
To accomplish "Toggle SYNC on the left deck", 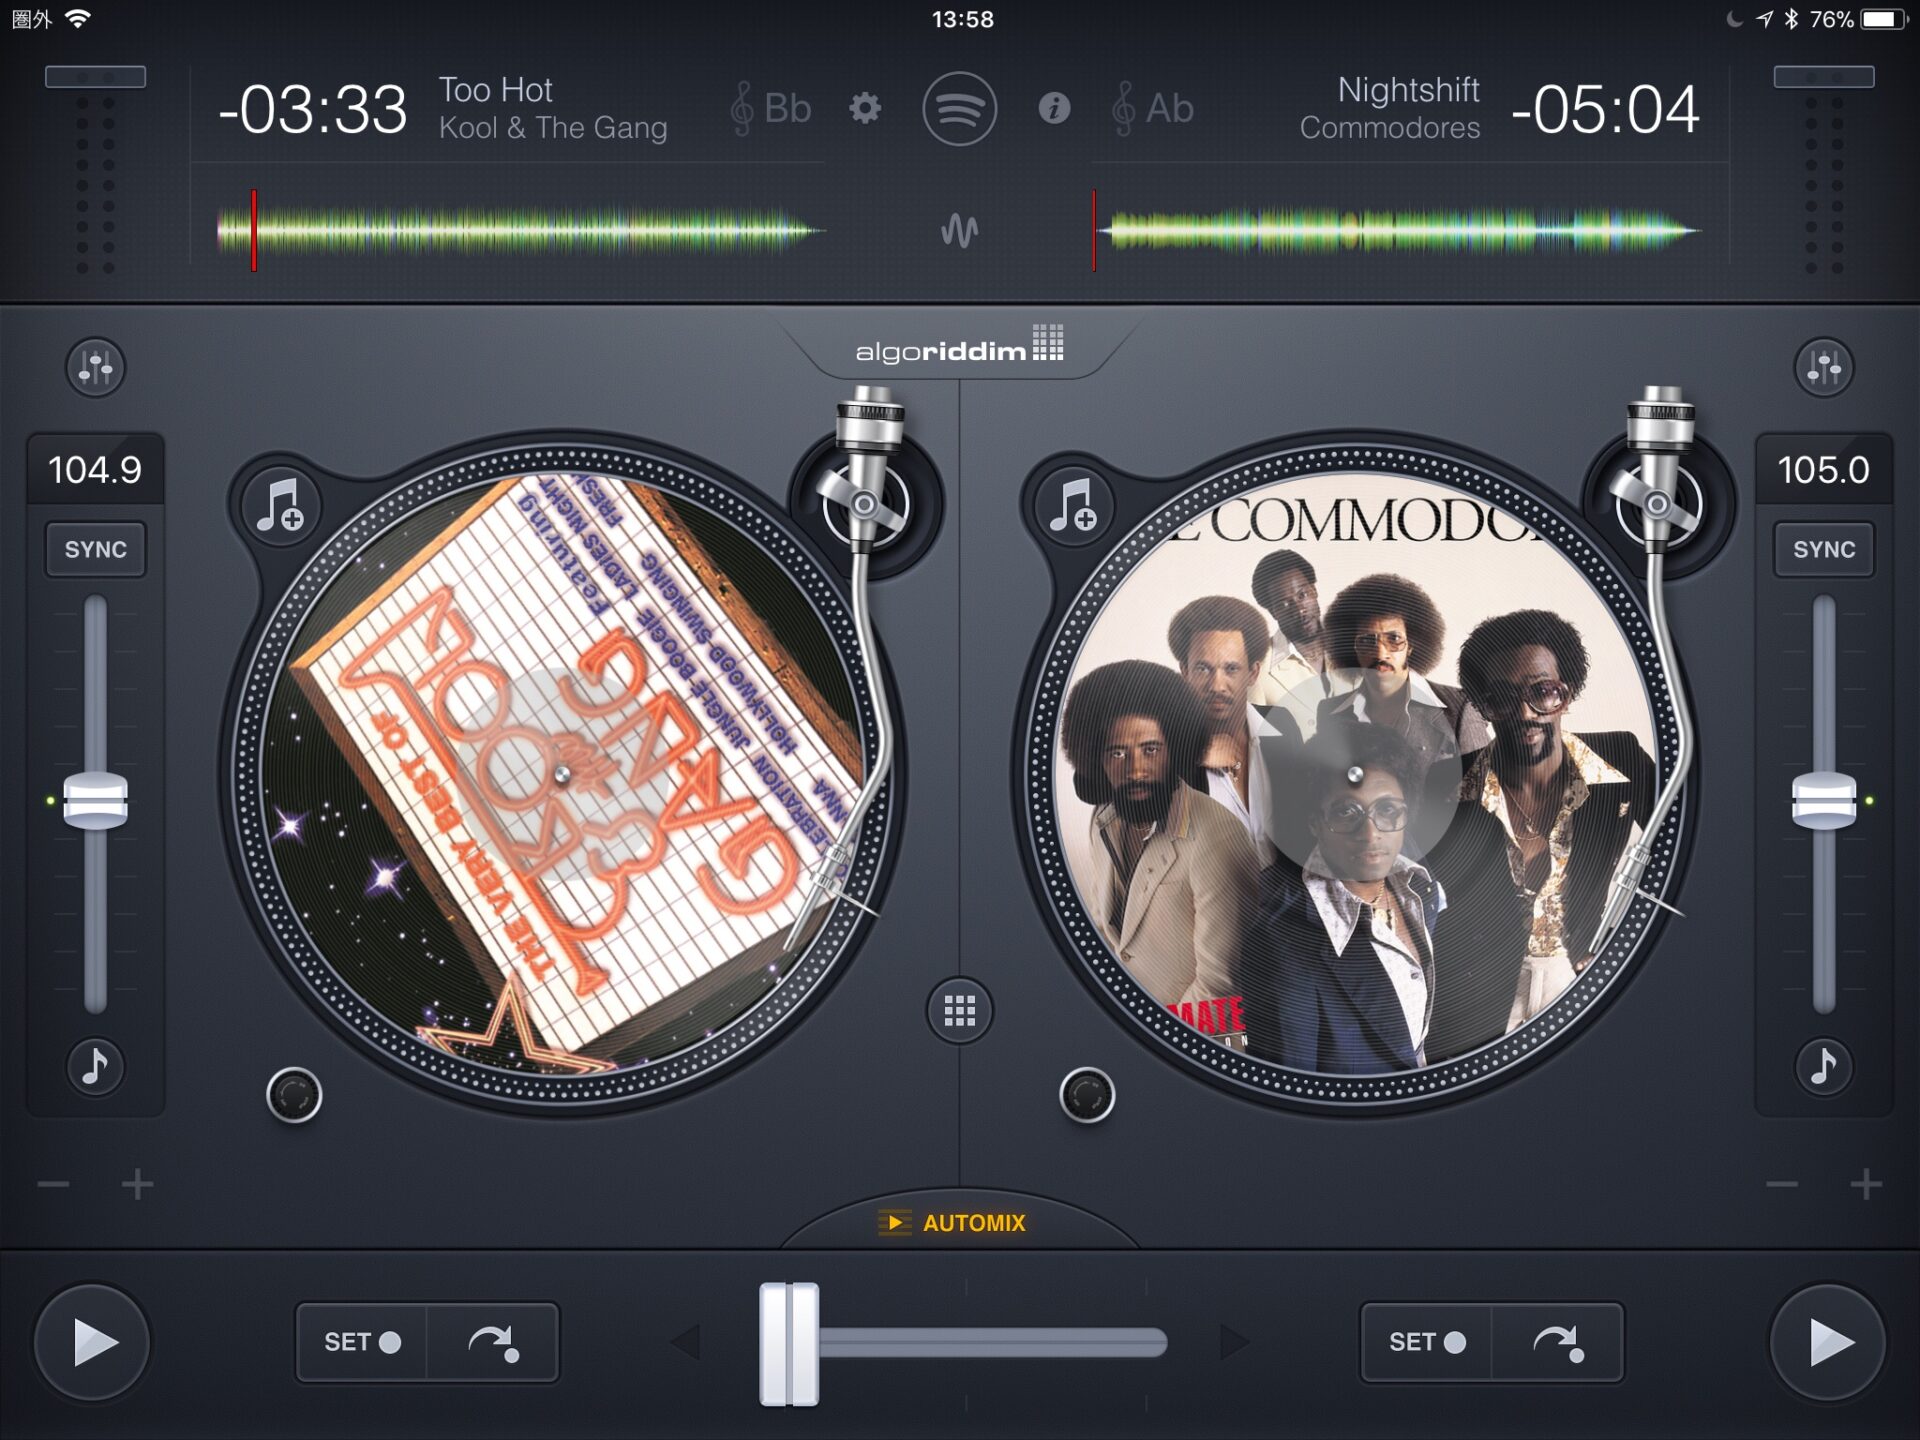I will [95, 549].
